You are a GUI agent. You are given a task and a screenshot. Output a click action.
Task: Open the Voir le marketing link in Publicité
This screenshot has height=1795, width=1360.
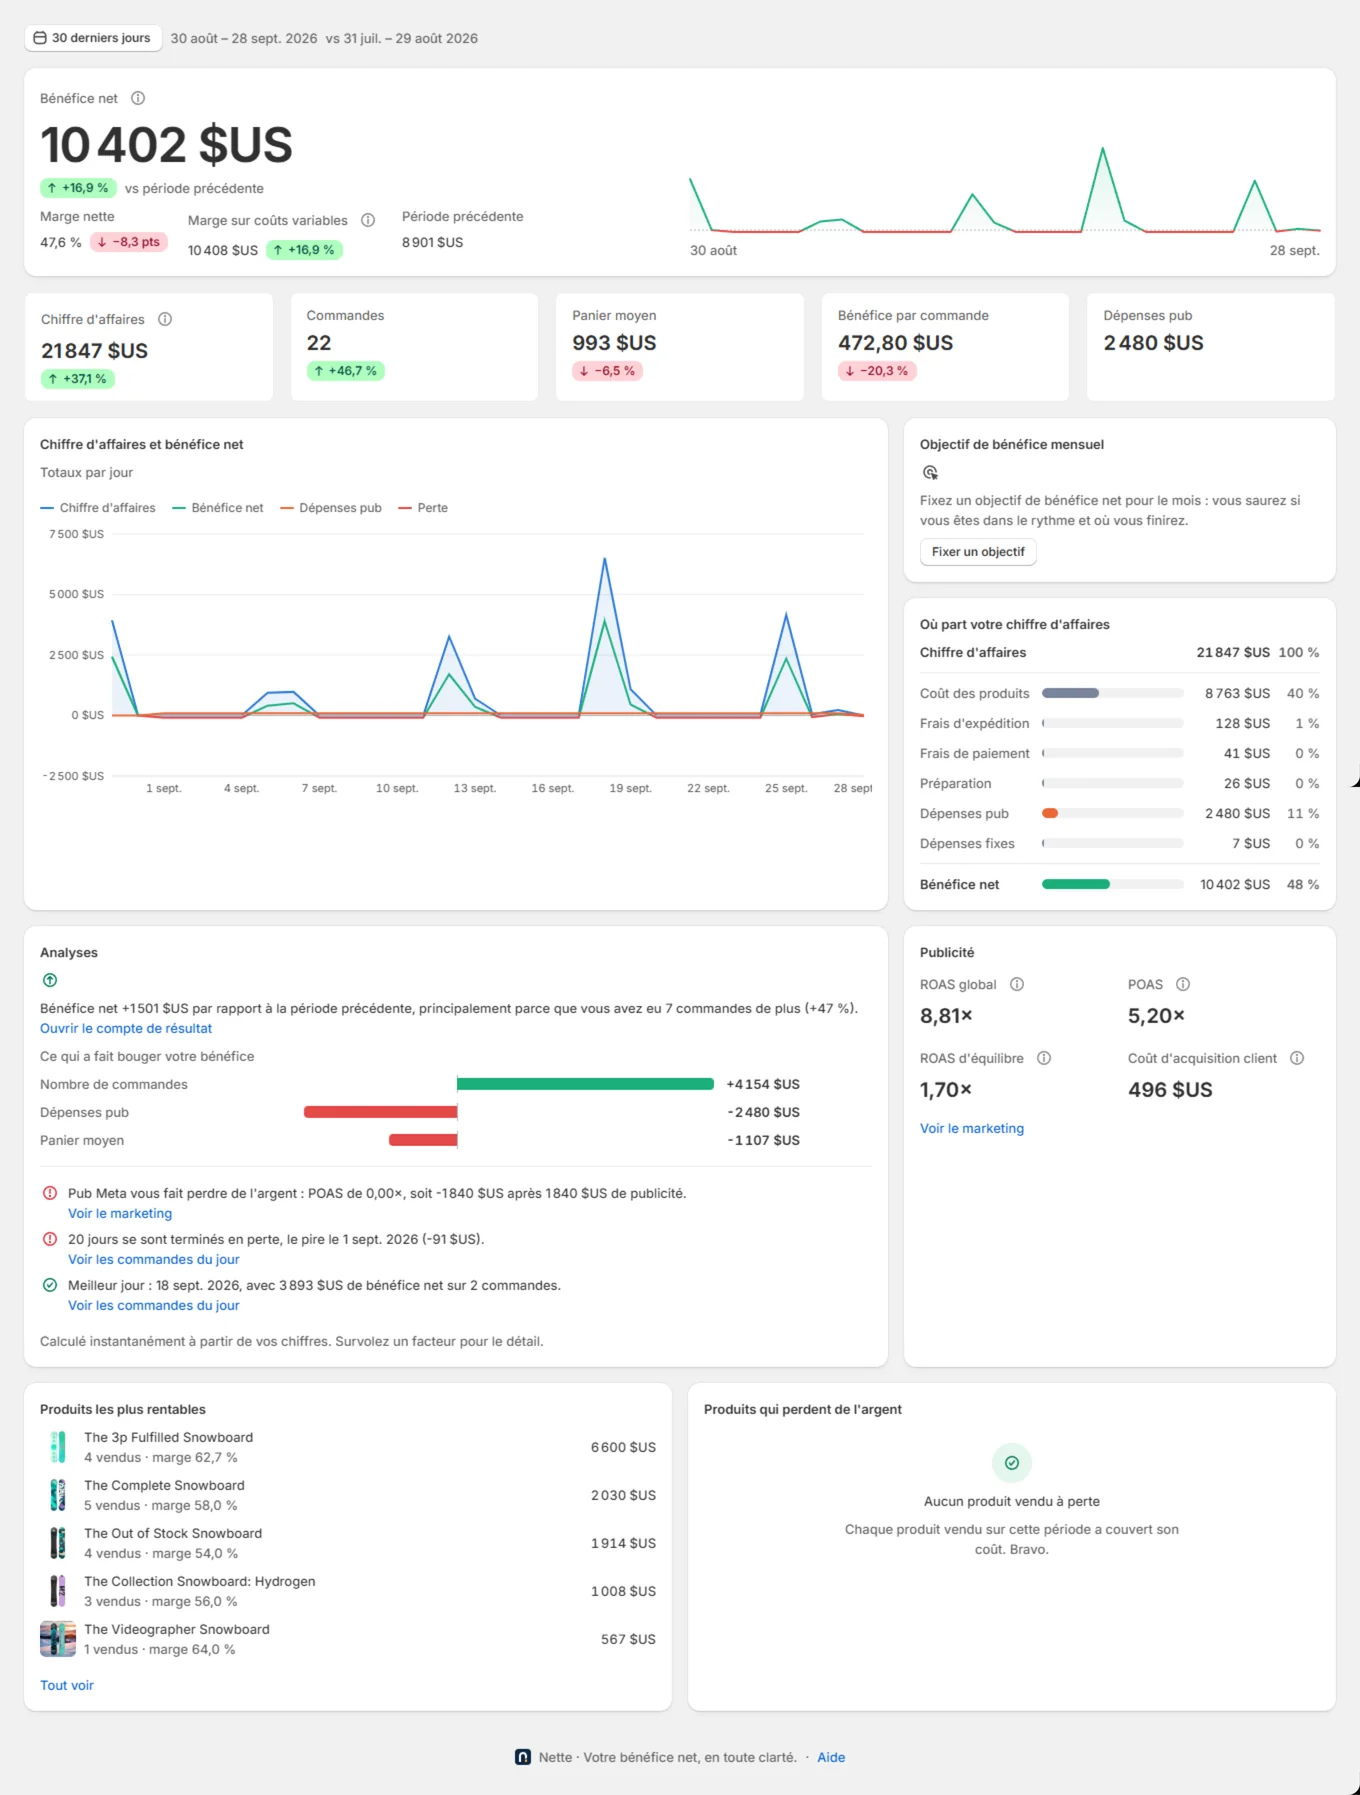972,1128
